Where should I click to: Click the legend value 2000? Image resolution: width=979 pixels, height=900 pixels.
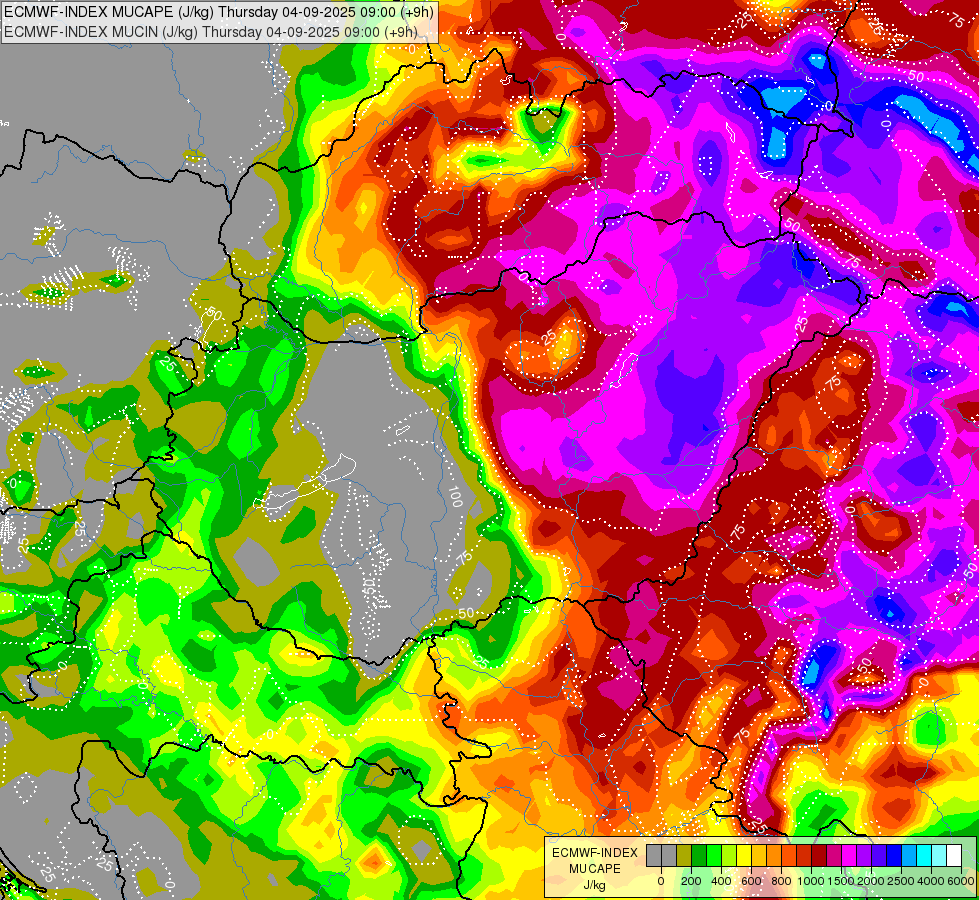tap(871, 881)
